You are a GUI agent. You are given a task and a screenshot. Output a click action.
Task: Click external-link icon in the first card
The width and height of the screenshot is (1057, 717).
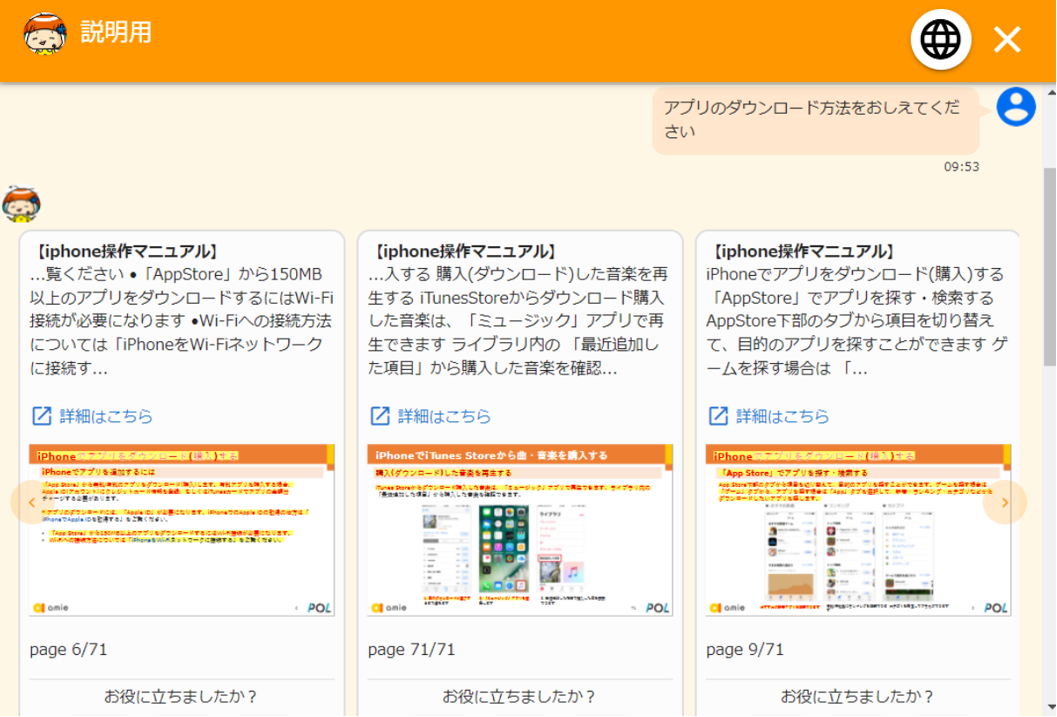42,416
